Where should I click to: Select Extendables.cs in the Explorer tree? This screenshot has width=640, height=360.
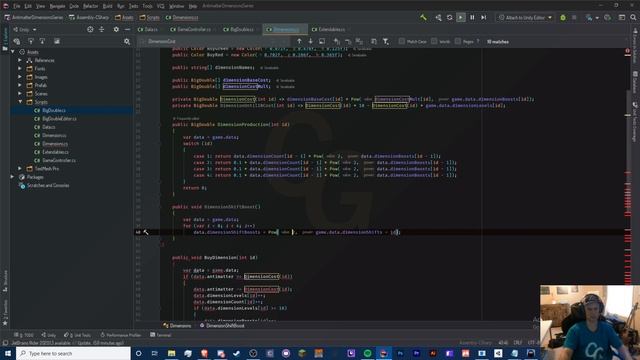coord(55,152)
